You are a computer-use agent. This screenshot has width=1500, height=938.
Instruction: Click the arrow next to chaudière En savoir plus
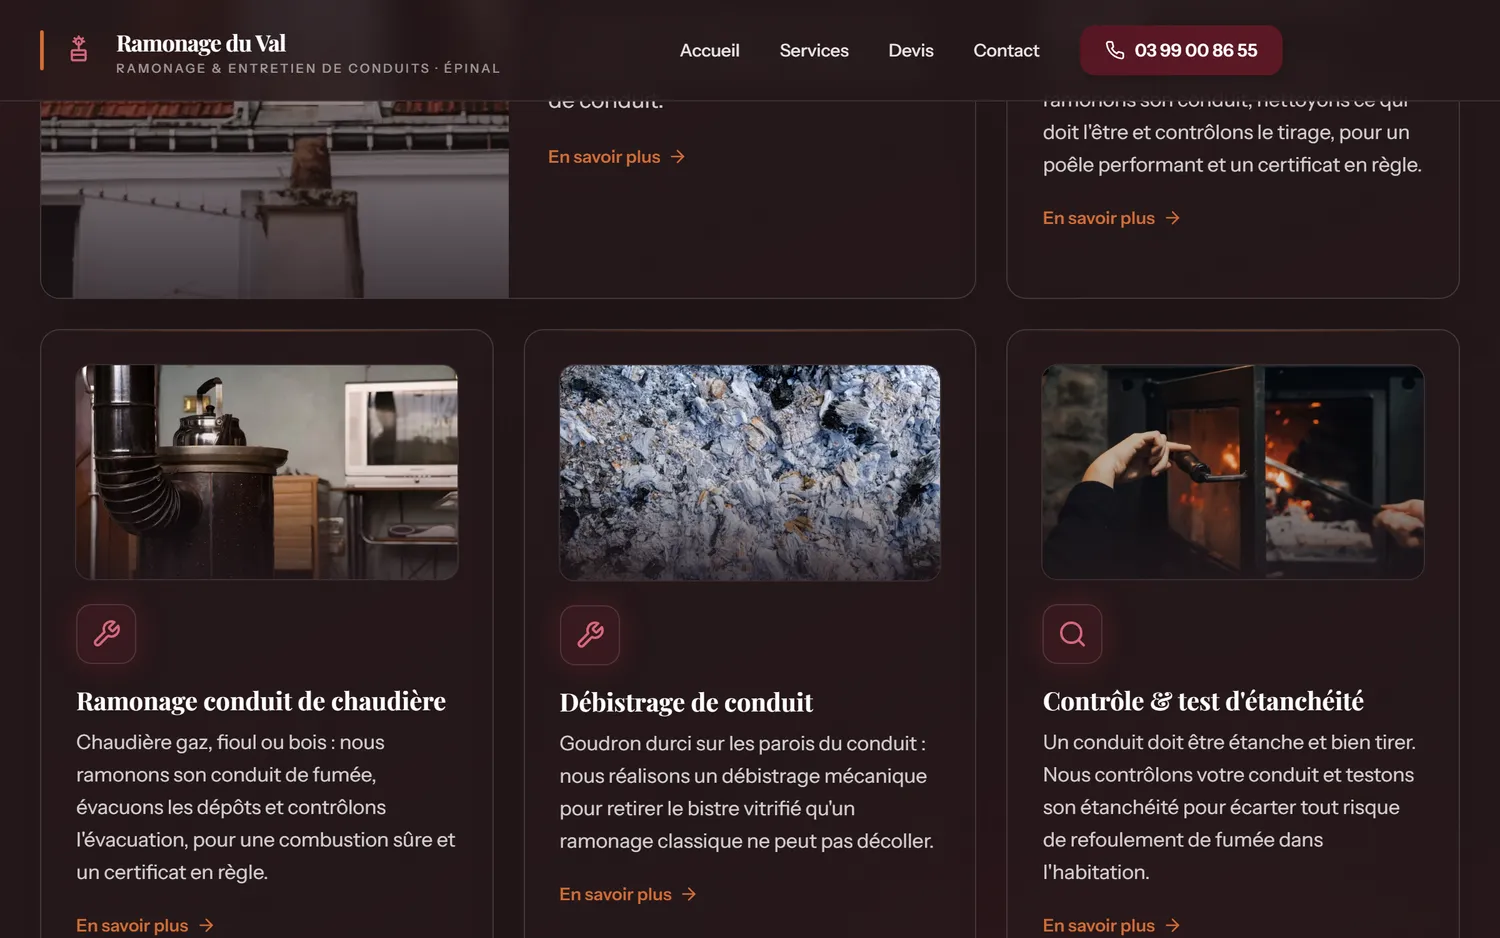(206, 925)
